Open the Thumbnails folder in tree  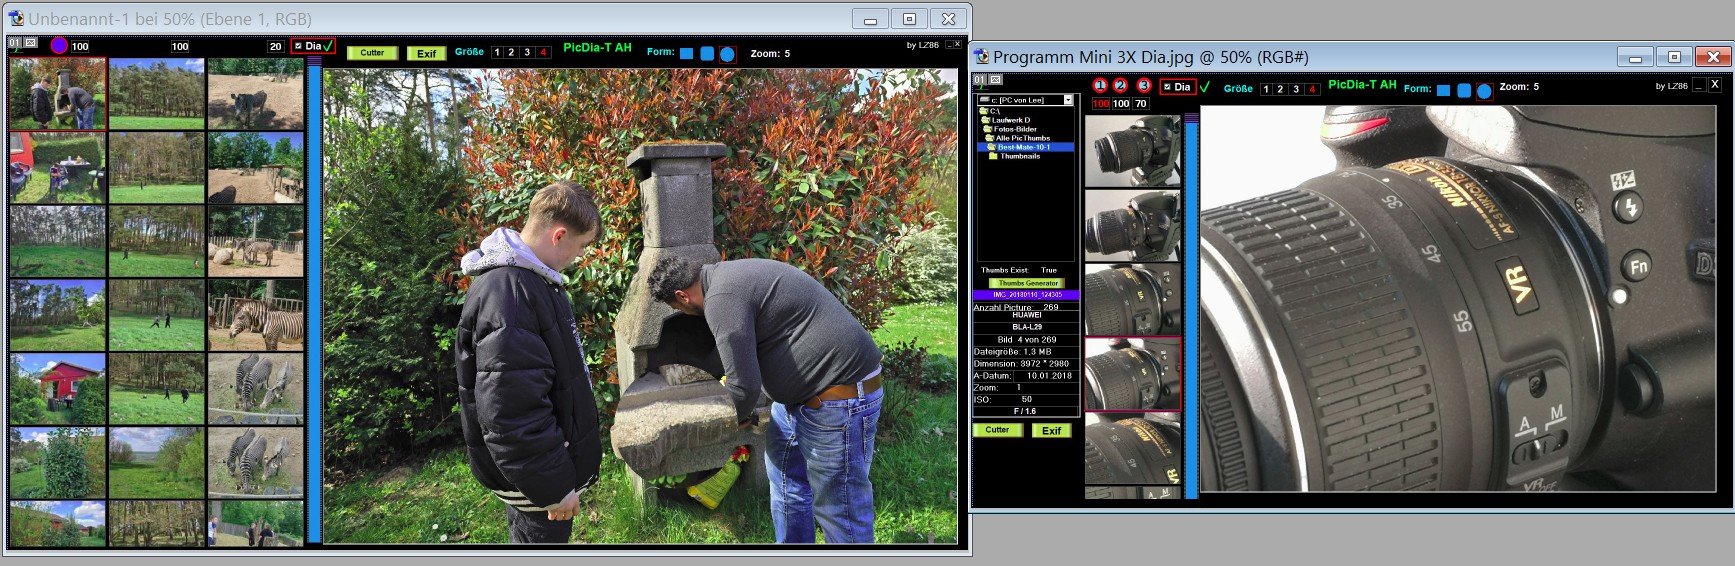pos(1019,156)
